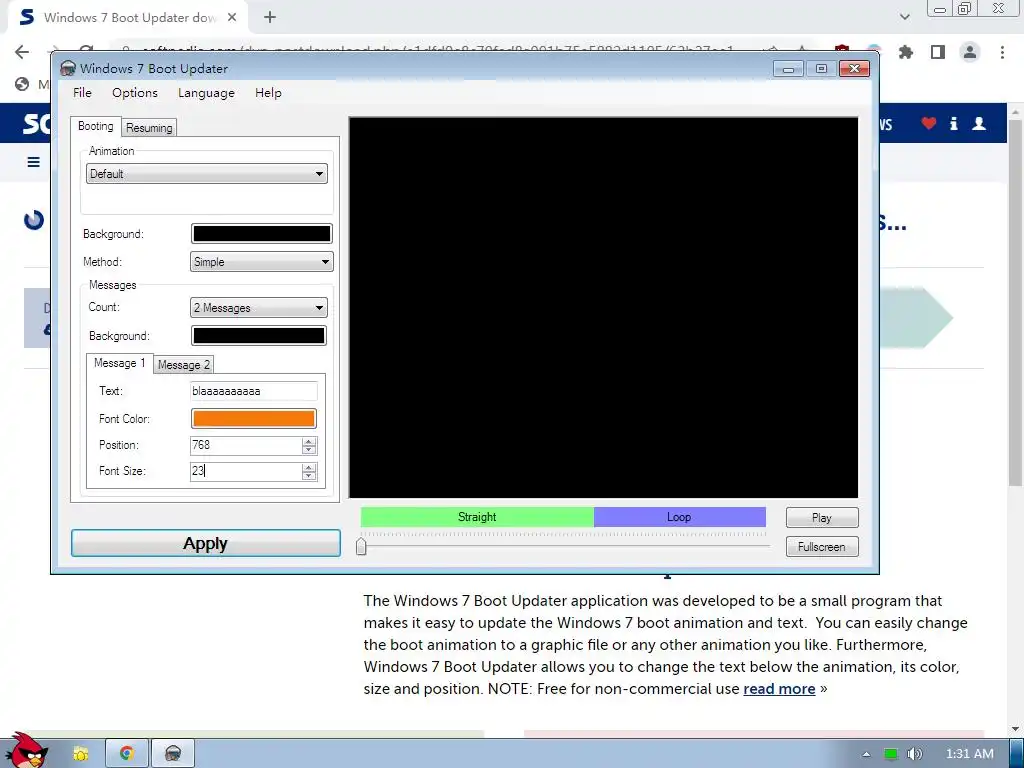Click the Font Size value field
The width and height of the screenshot is (1024, 768).
[x=246, y=471]
